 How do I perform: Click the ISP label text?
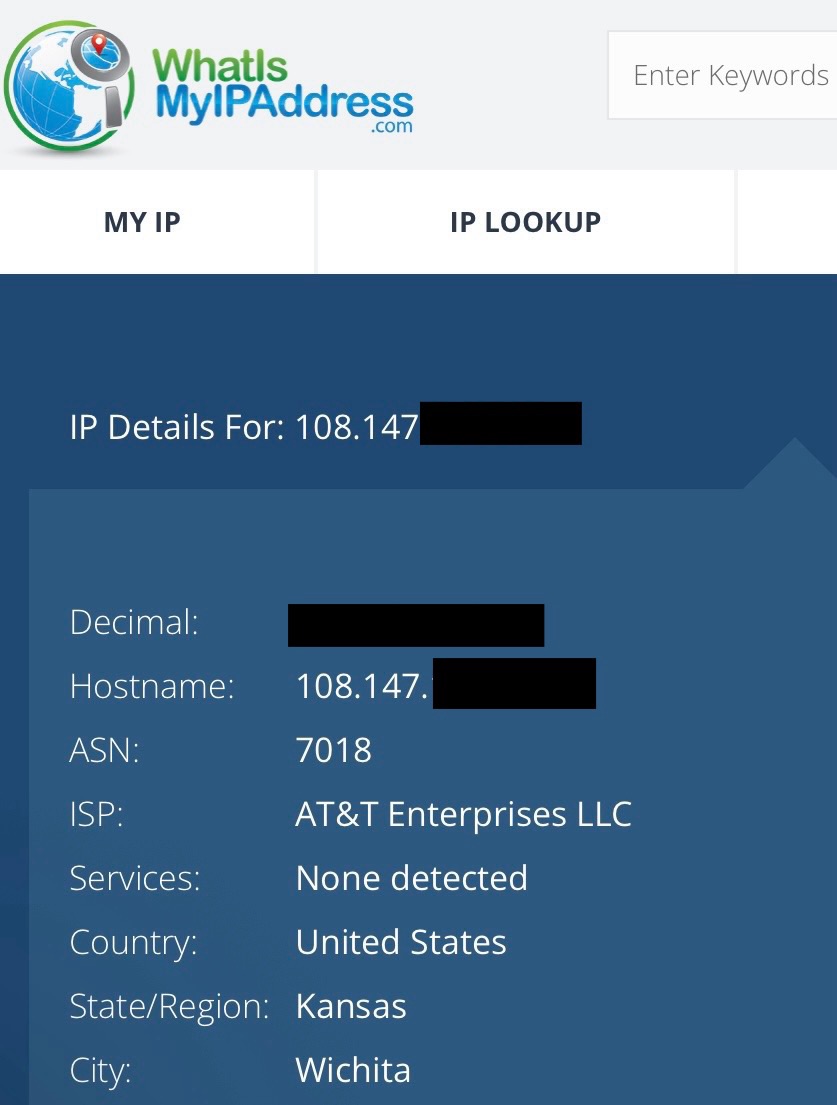point(95,814)
